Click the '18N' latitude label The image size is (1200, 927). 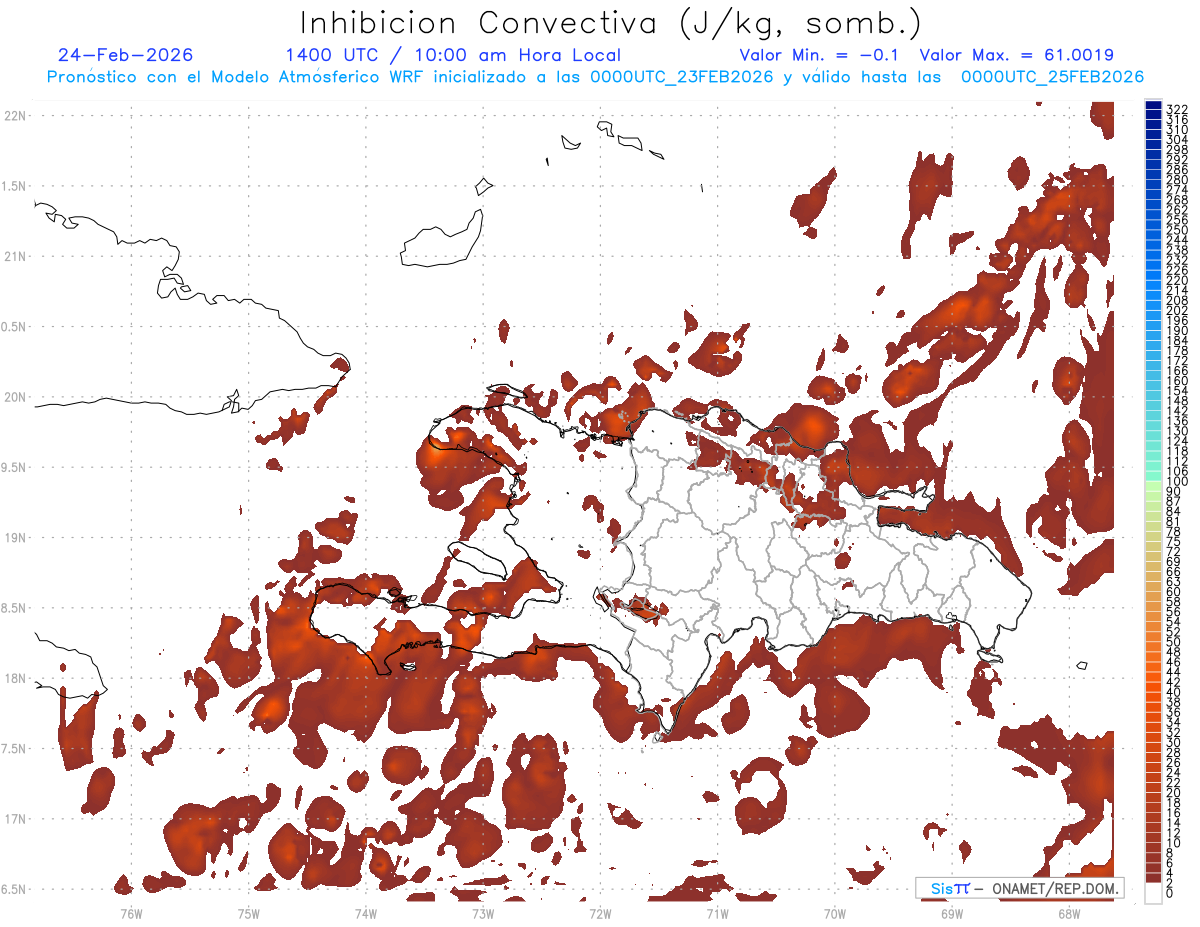pyautogui.click(x=15, y=679)
